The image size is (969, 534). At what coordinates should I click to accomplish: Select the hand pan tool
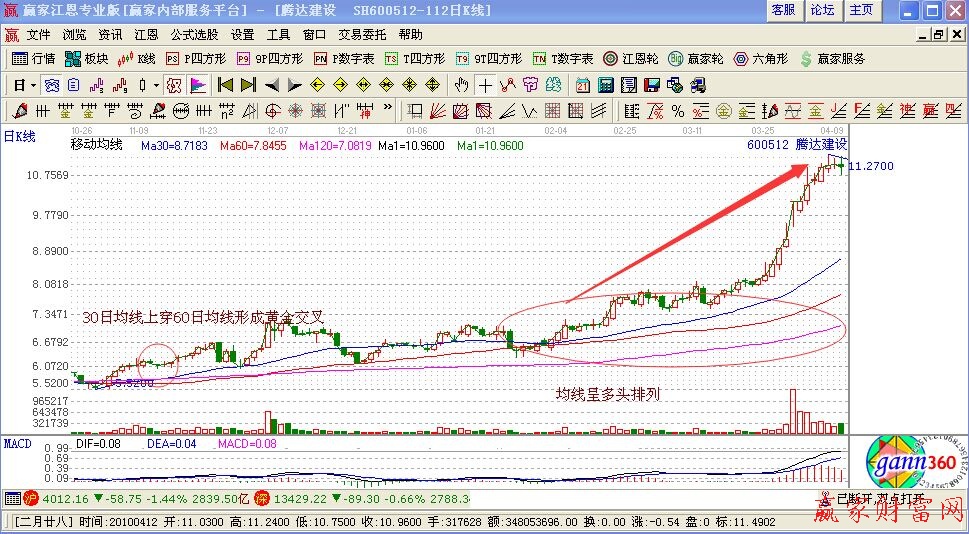coord(462,84)
